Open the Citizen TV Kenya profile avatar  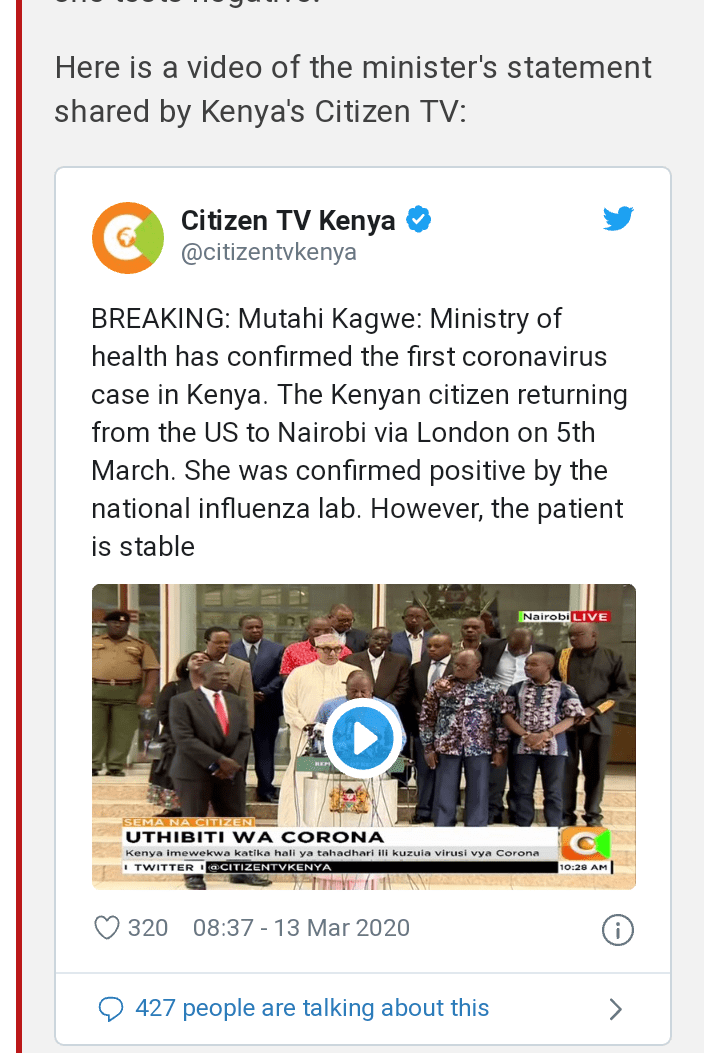point(128,238)
